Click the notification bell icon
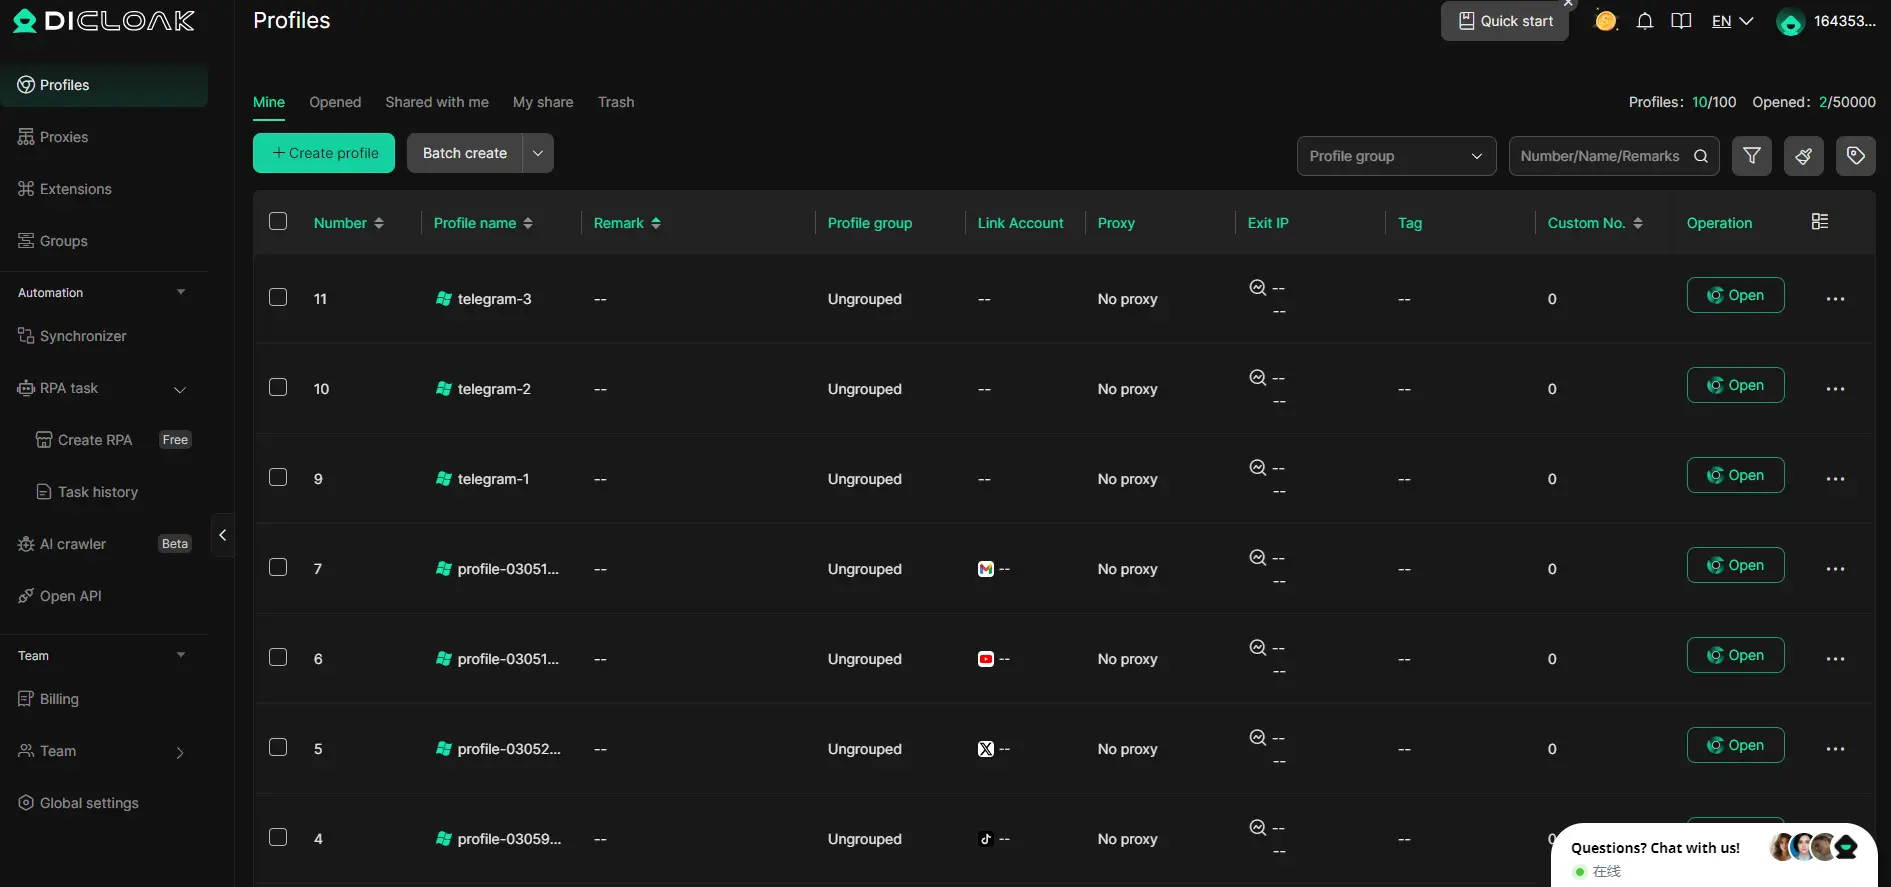 1644,21
